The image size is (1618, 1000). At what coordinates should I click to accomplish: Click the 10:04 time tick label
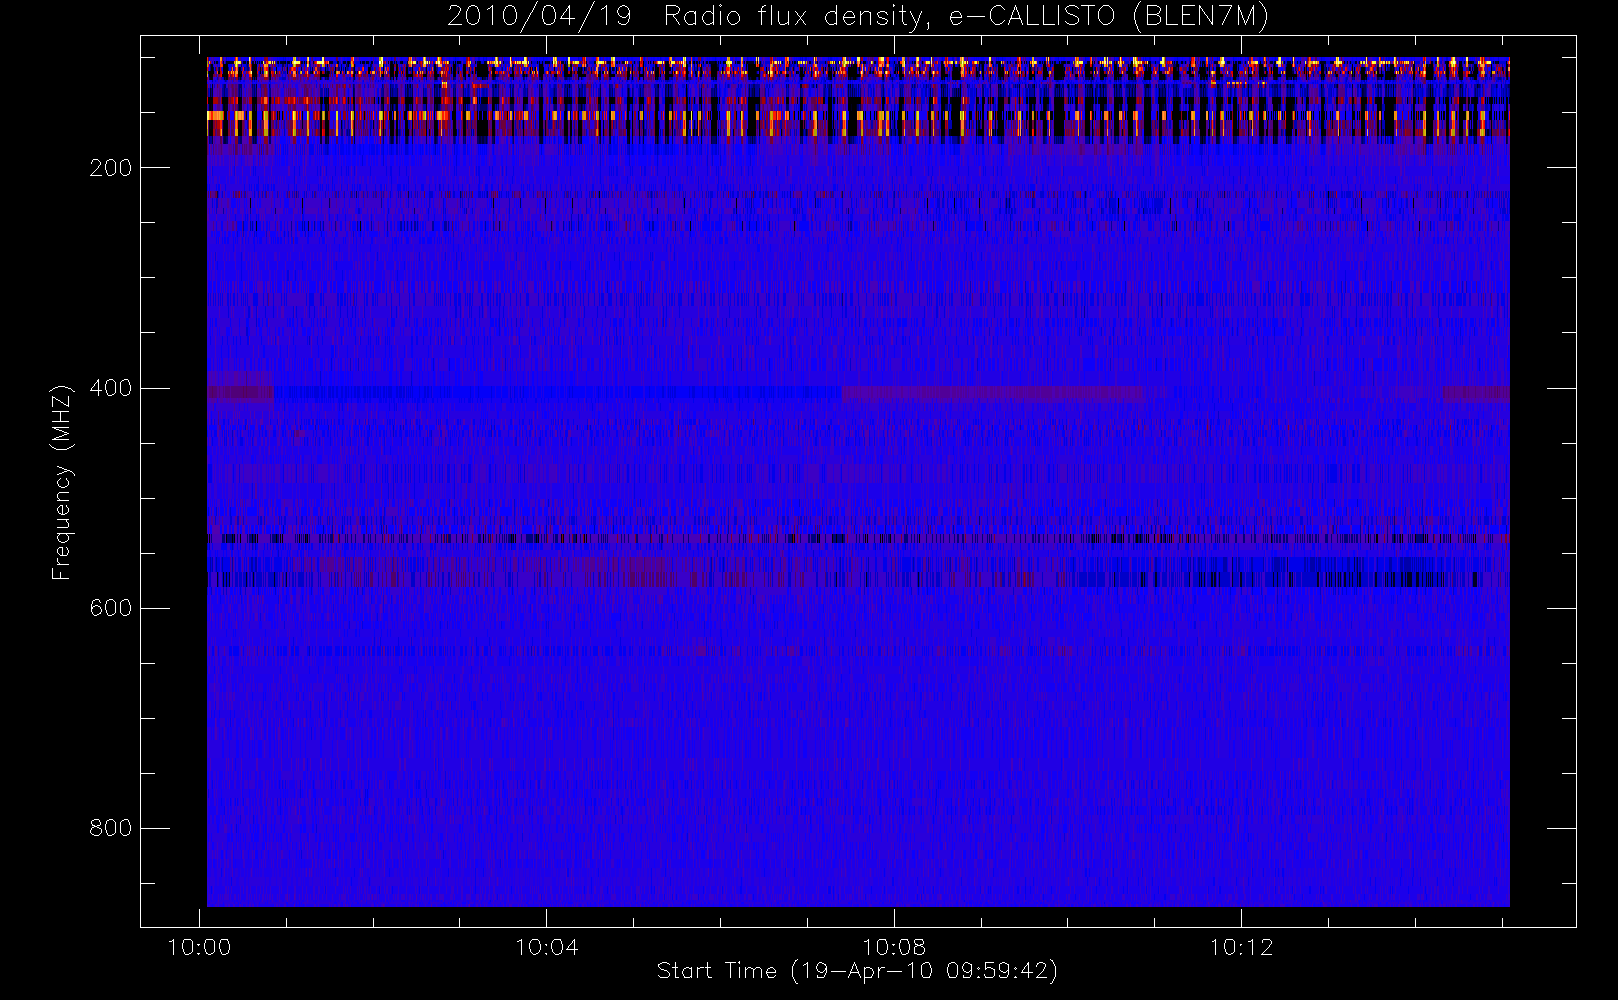(546, 947)
